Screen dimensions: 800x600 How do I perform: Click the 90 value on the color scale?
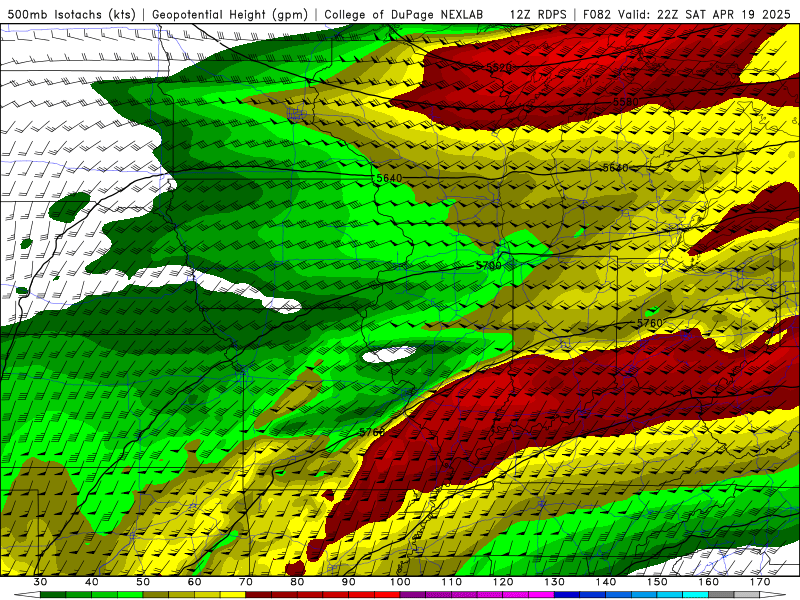pyautogui.click(x=348, y=582)
